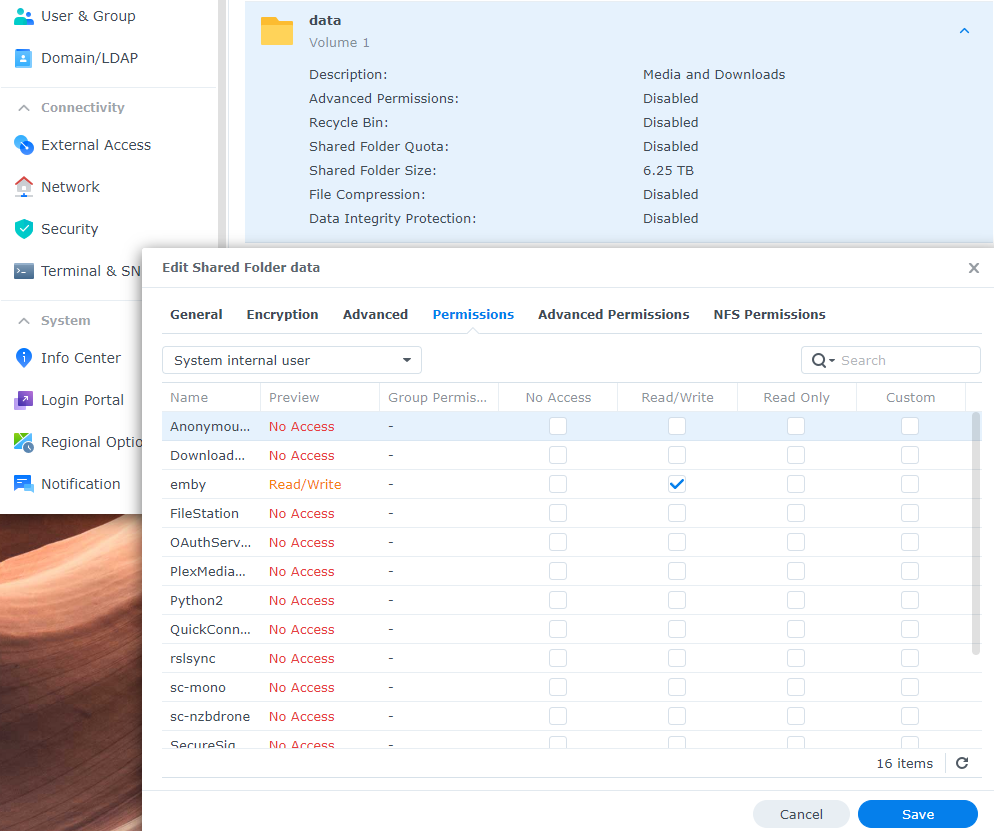Switch to Advanced Permissions tab
This screenshot has height=831, width=994.
point(613,314)
